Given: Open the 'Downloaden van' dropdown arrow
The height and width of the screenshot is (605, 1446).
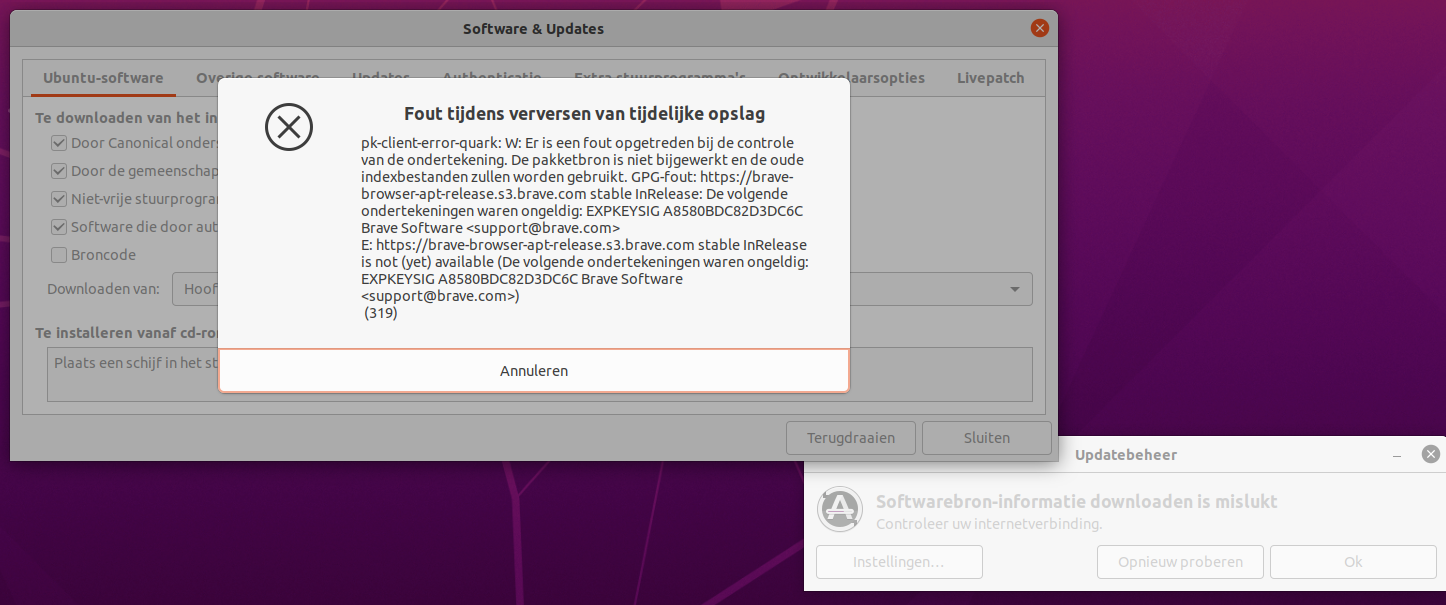Looking at the screenshot, I should point(1015,289).
